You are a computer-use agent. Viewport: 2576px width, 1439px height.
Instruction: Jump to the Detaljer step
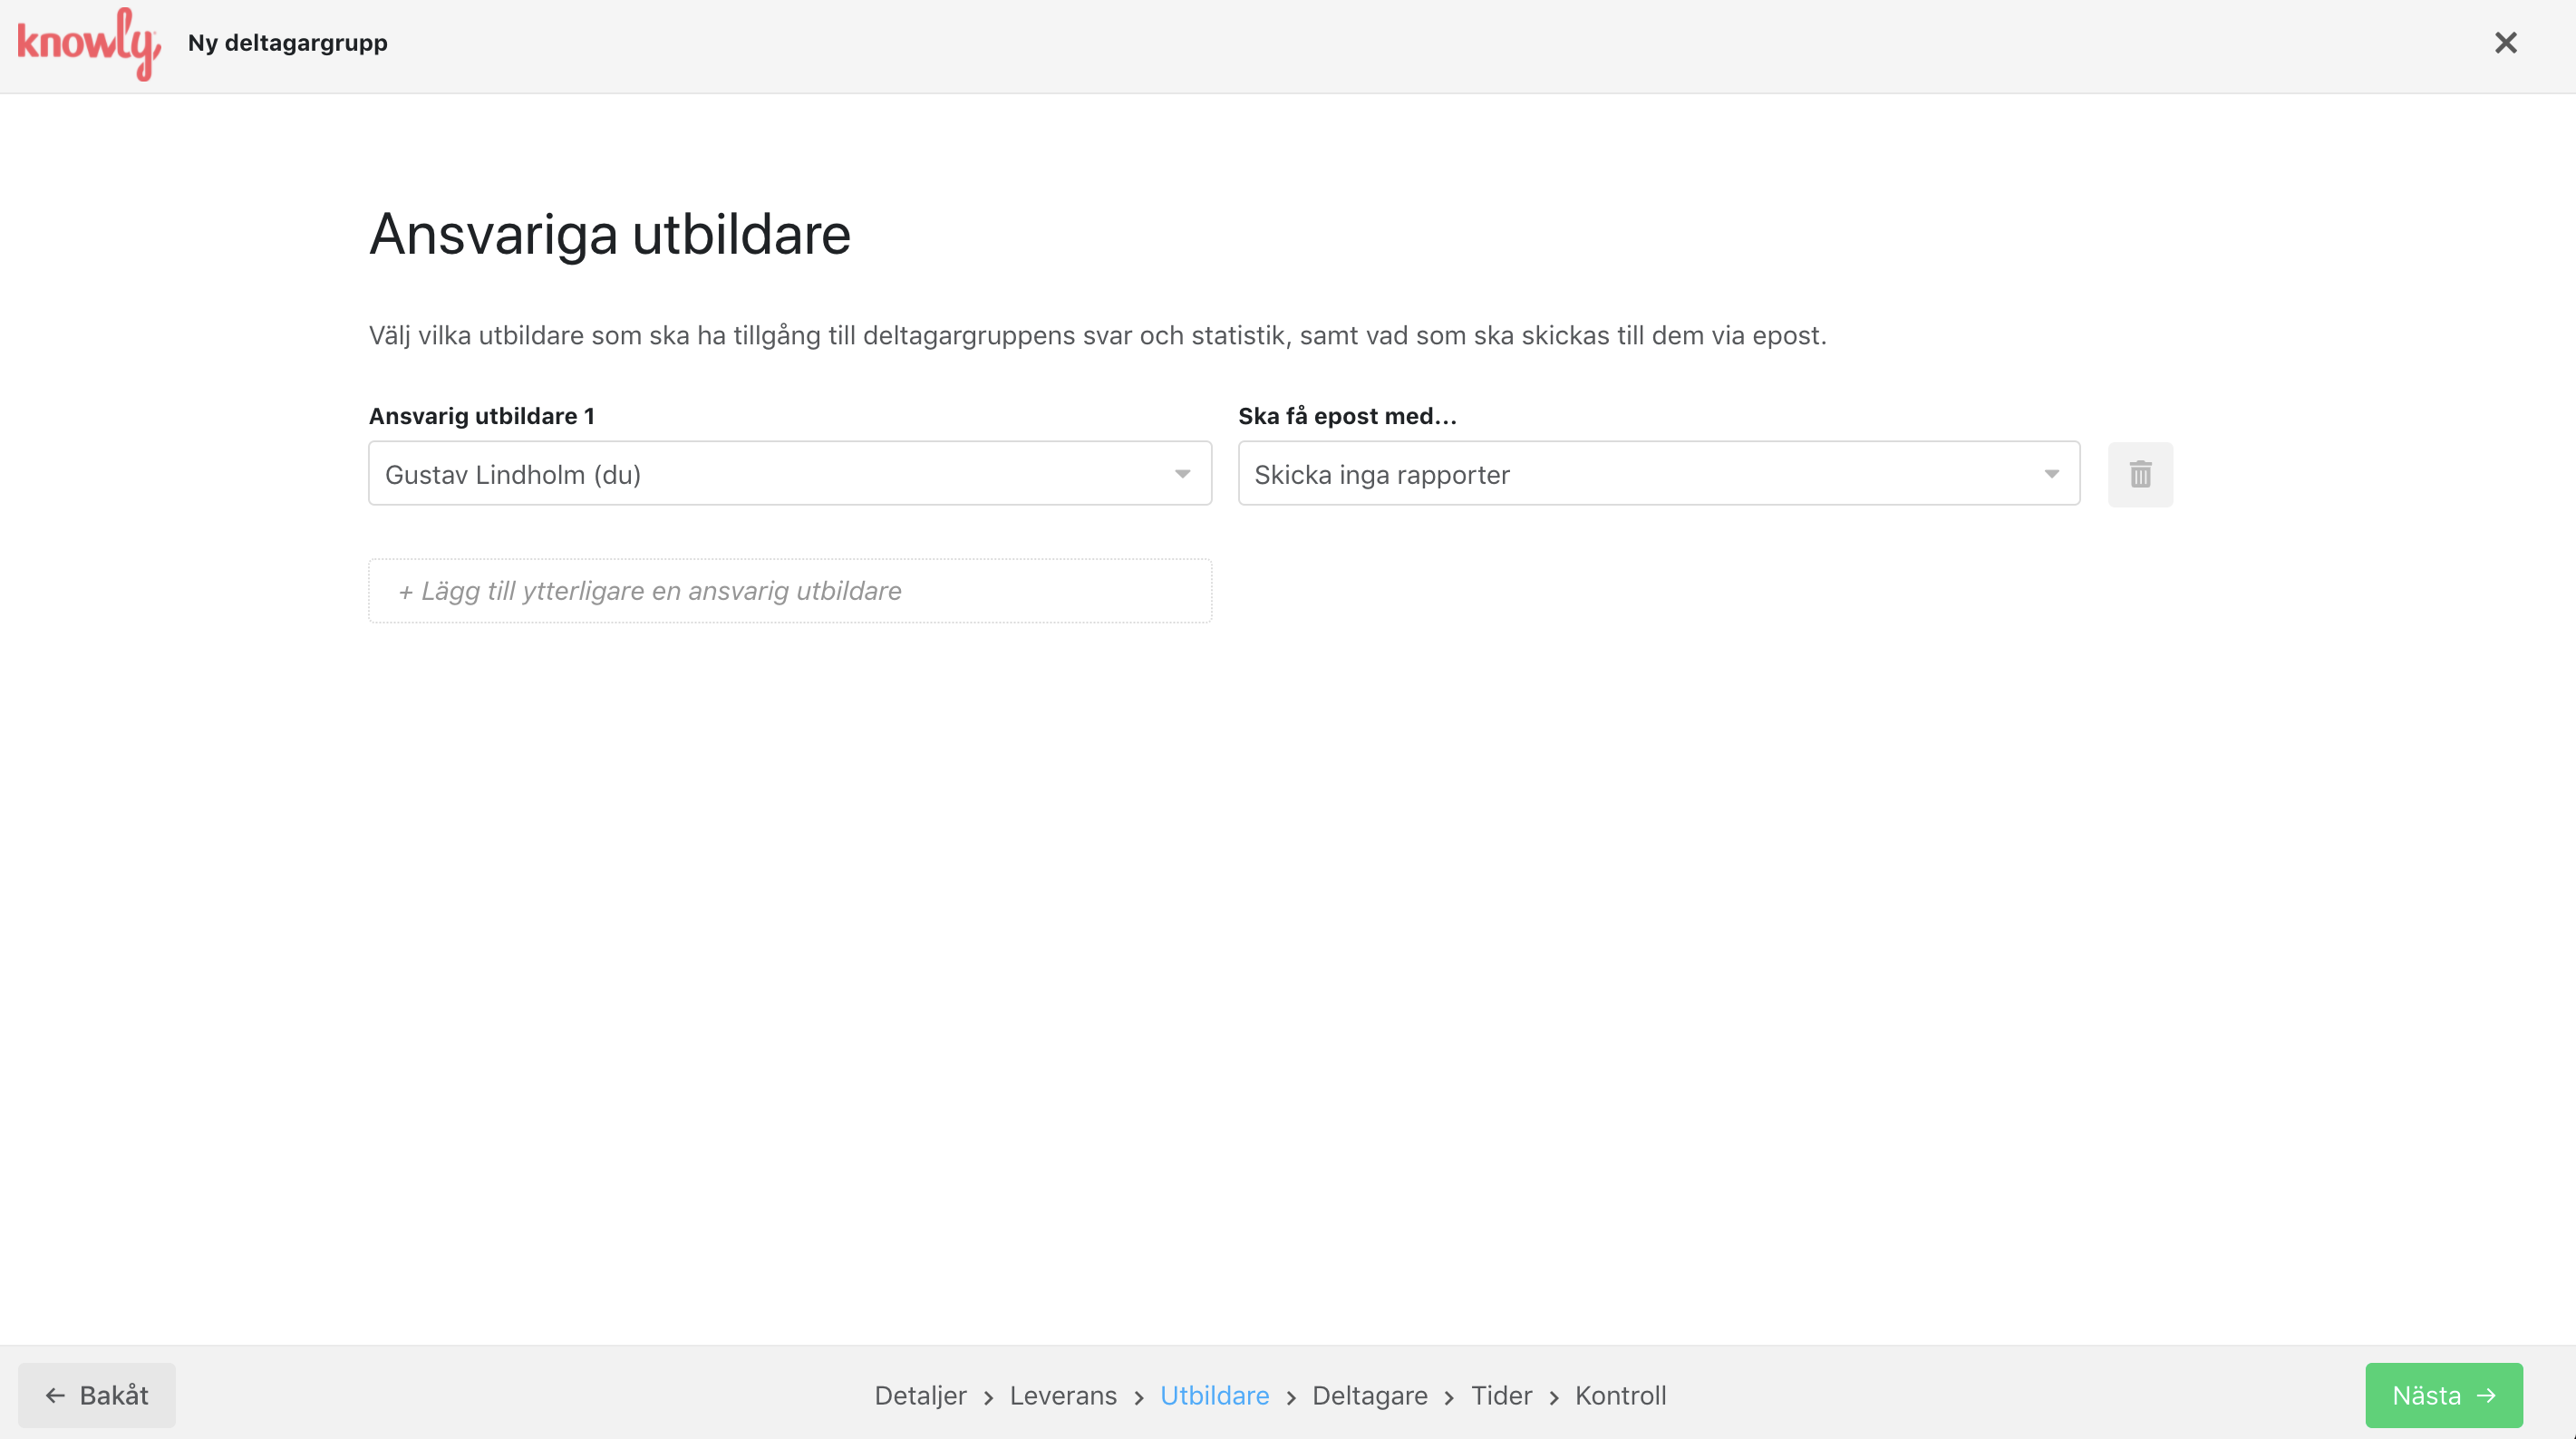(920, 1395)
